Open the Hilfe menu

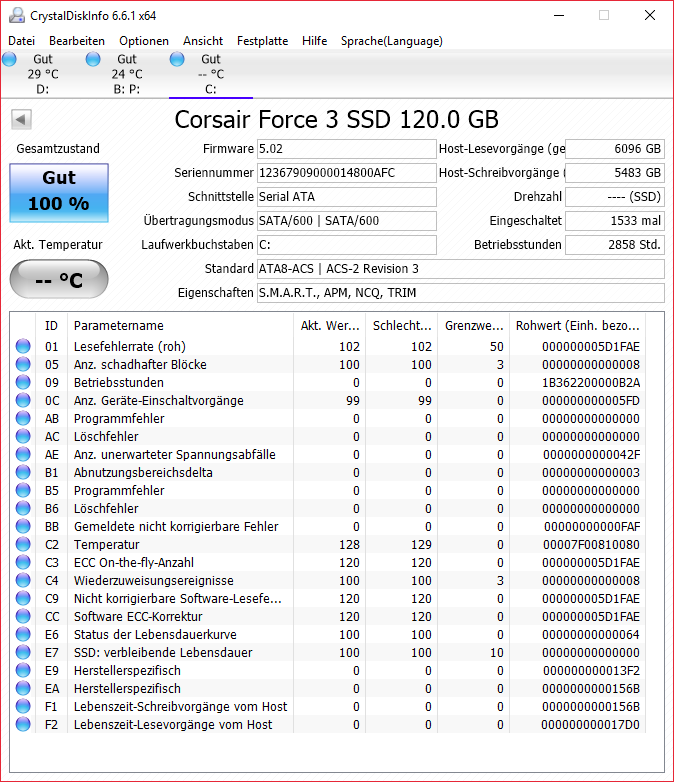click(314, 41)
